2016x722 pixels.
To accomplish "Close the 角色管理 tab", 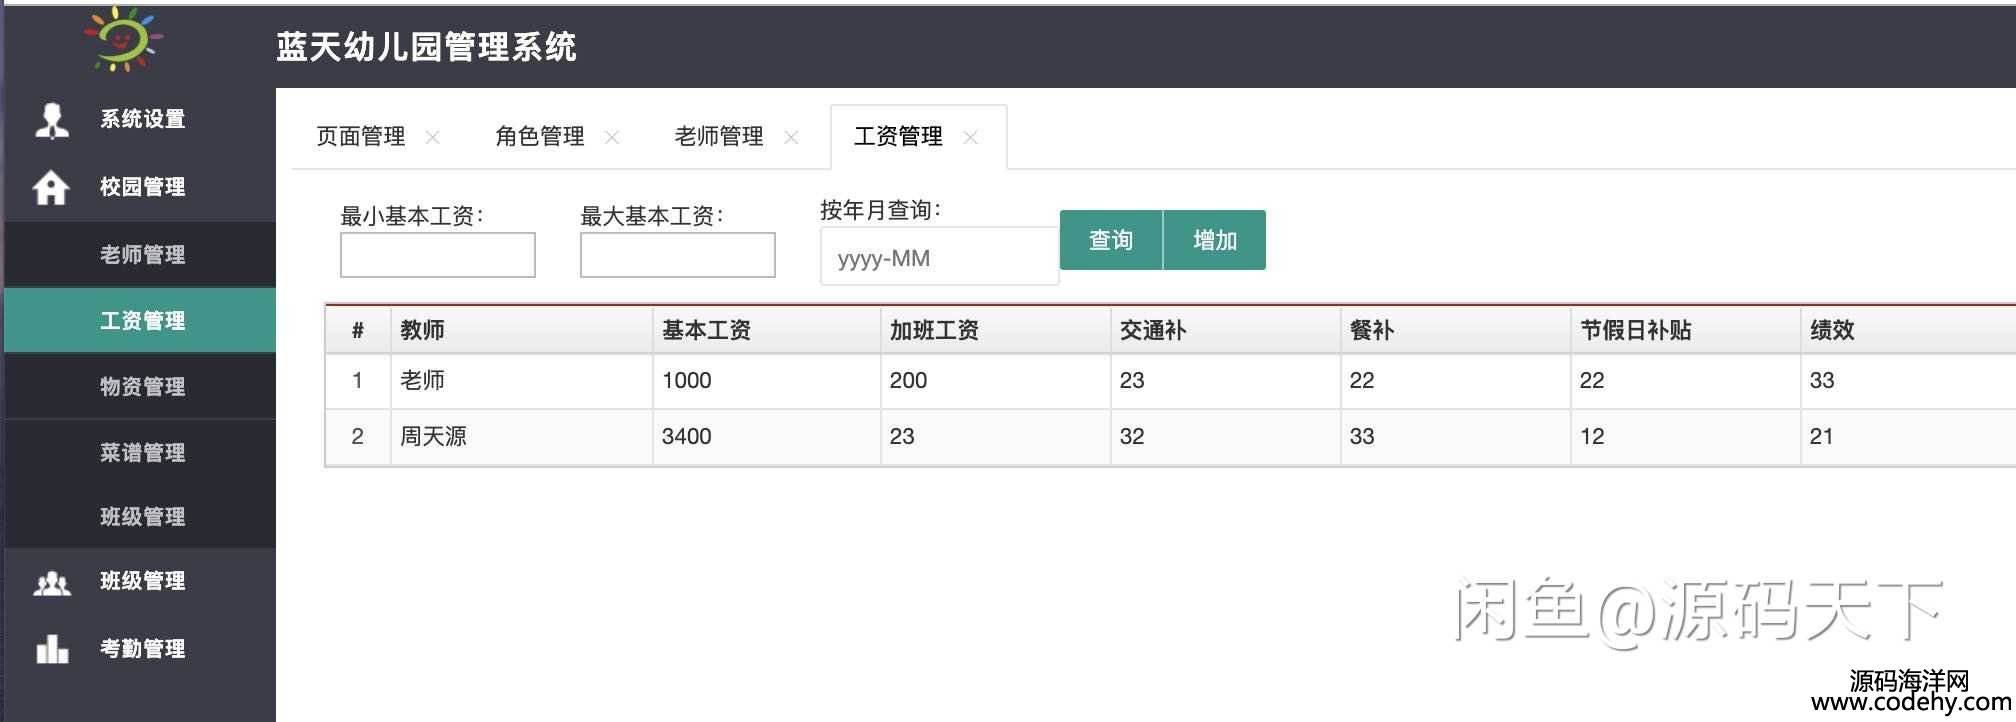I will [612, 137].
